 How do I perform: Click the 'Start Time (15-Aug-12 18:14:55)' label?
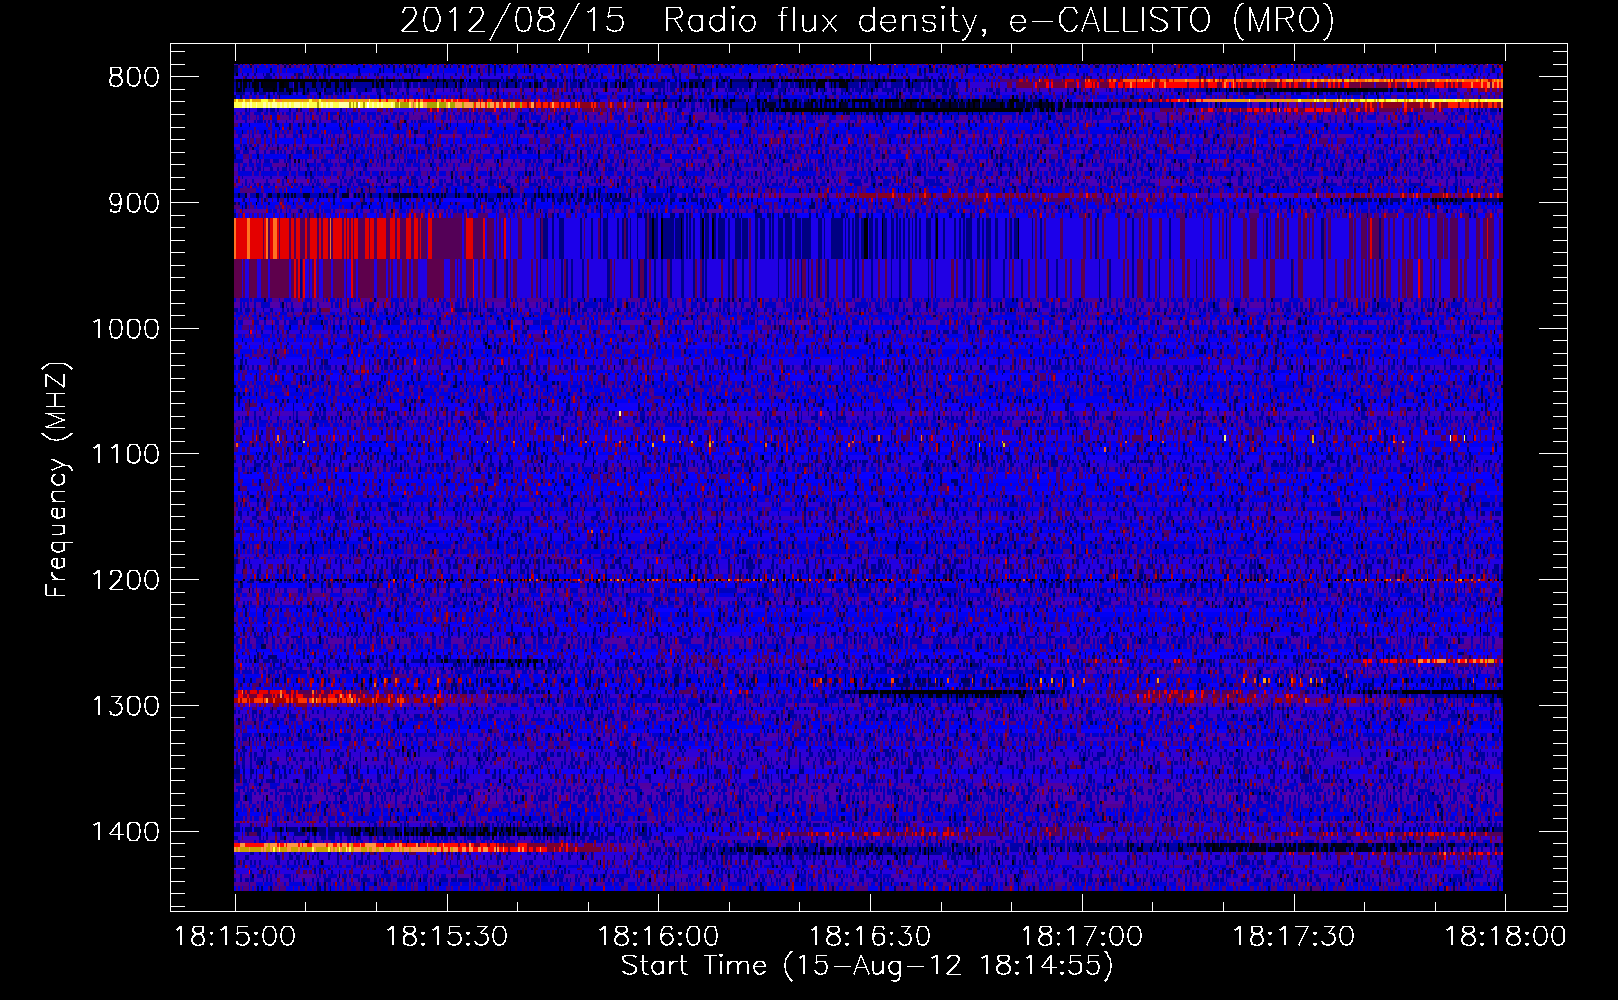(x=867, y=966)
